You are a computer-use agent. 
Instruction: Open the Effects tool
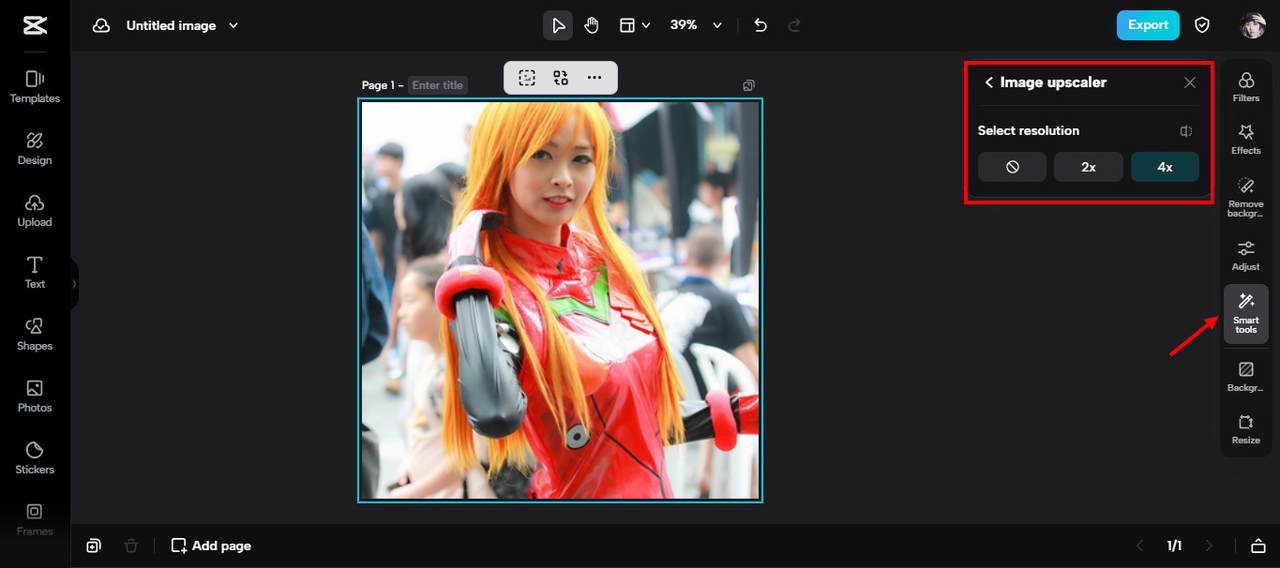pos(1246,139)
